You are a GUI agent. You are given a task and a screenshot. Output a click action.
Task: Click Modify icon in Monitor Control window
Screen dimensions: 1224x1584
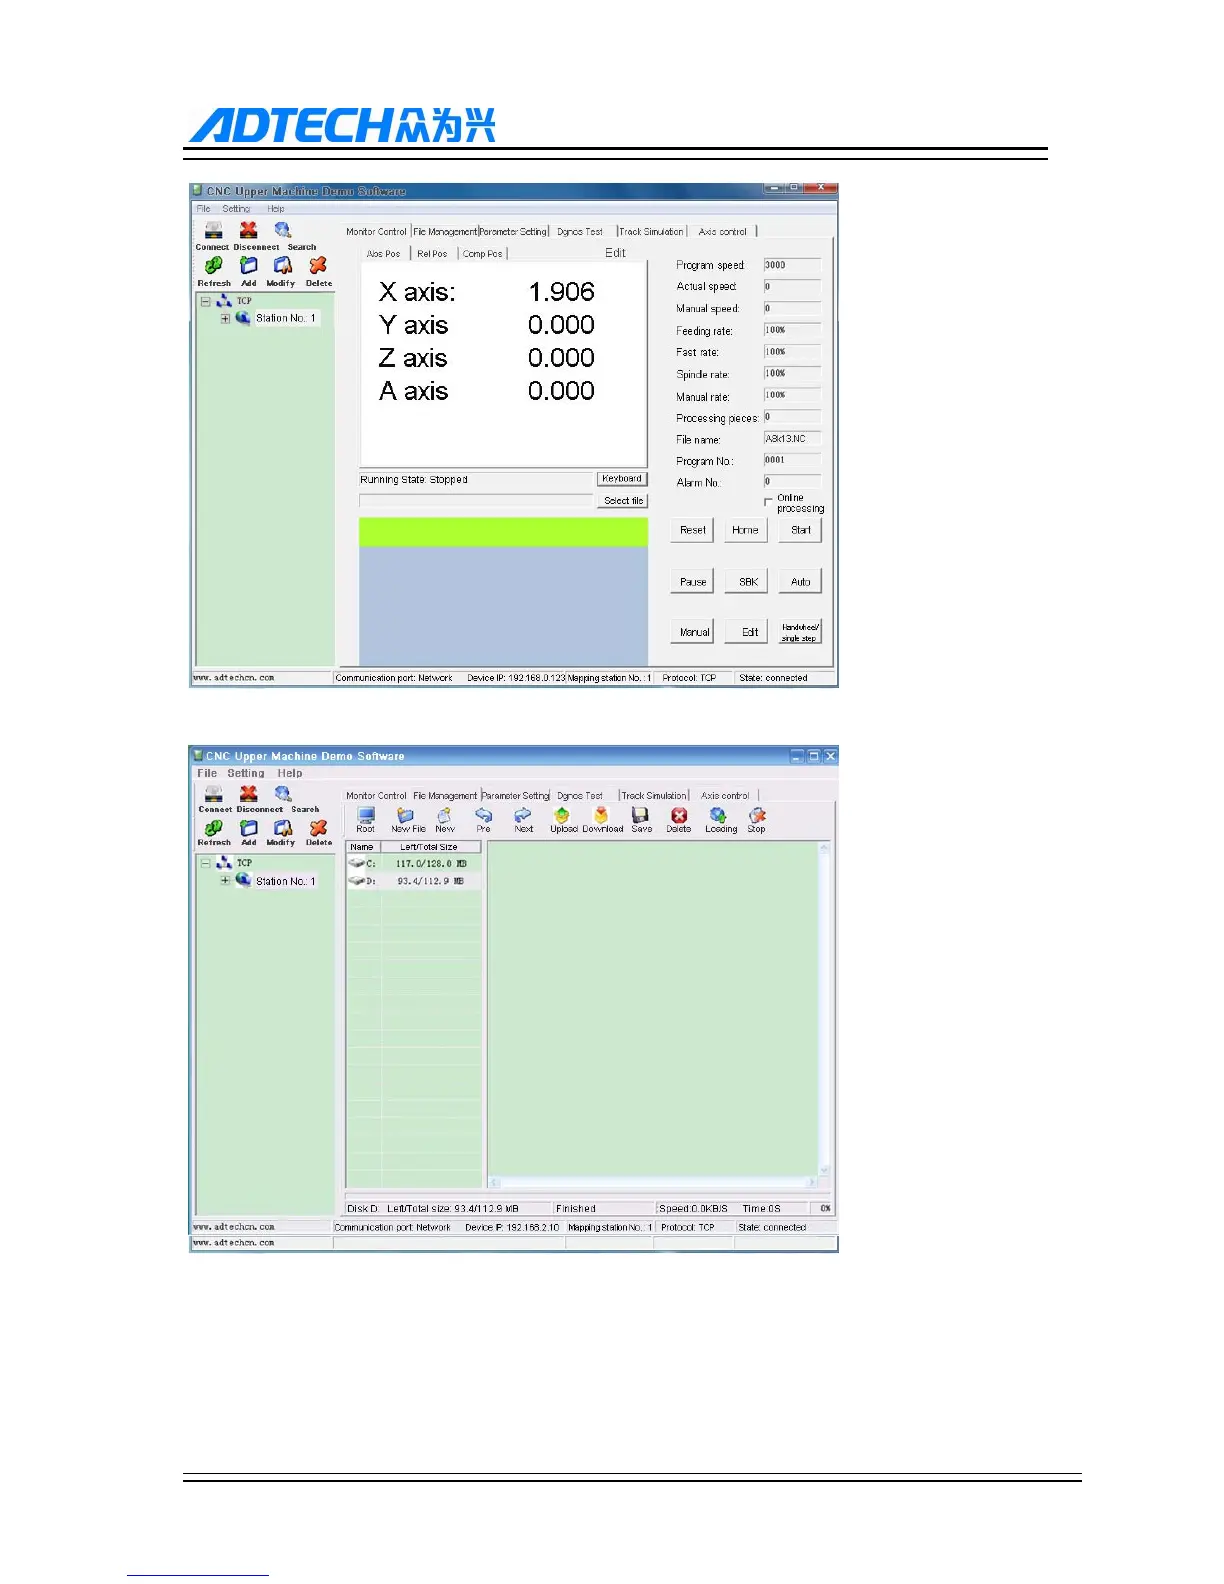coord(283,265)
